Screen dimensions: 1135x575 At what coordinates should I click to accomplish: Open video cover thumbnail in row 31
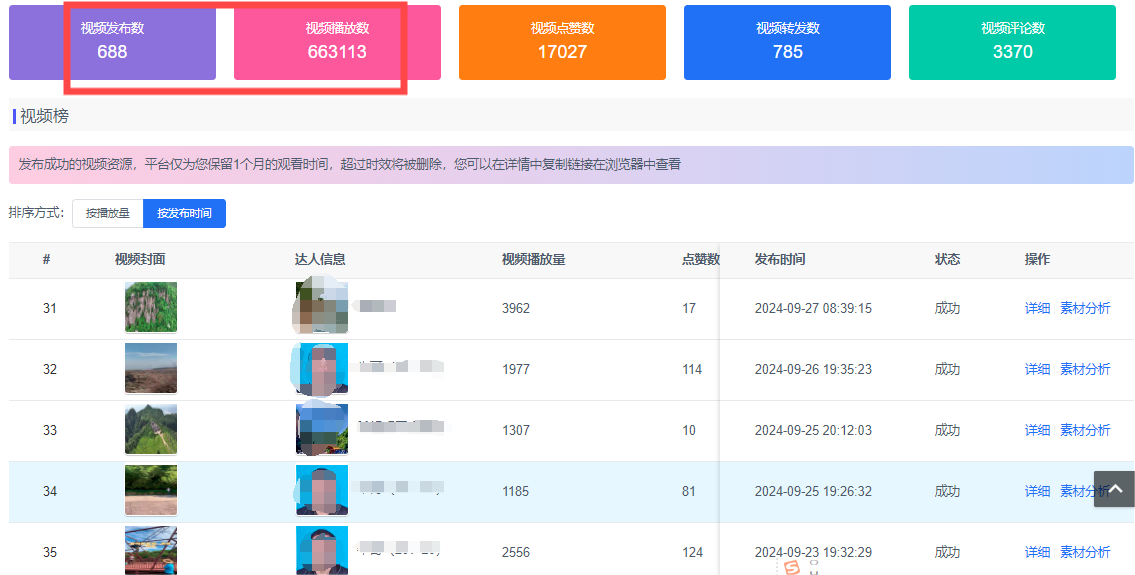tap(151, 307)
